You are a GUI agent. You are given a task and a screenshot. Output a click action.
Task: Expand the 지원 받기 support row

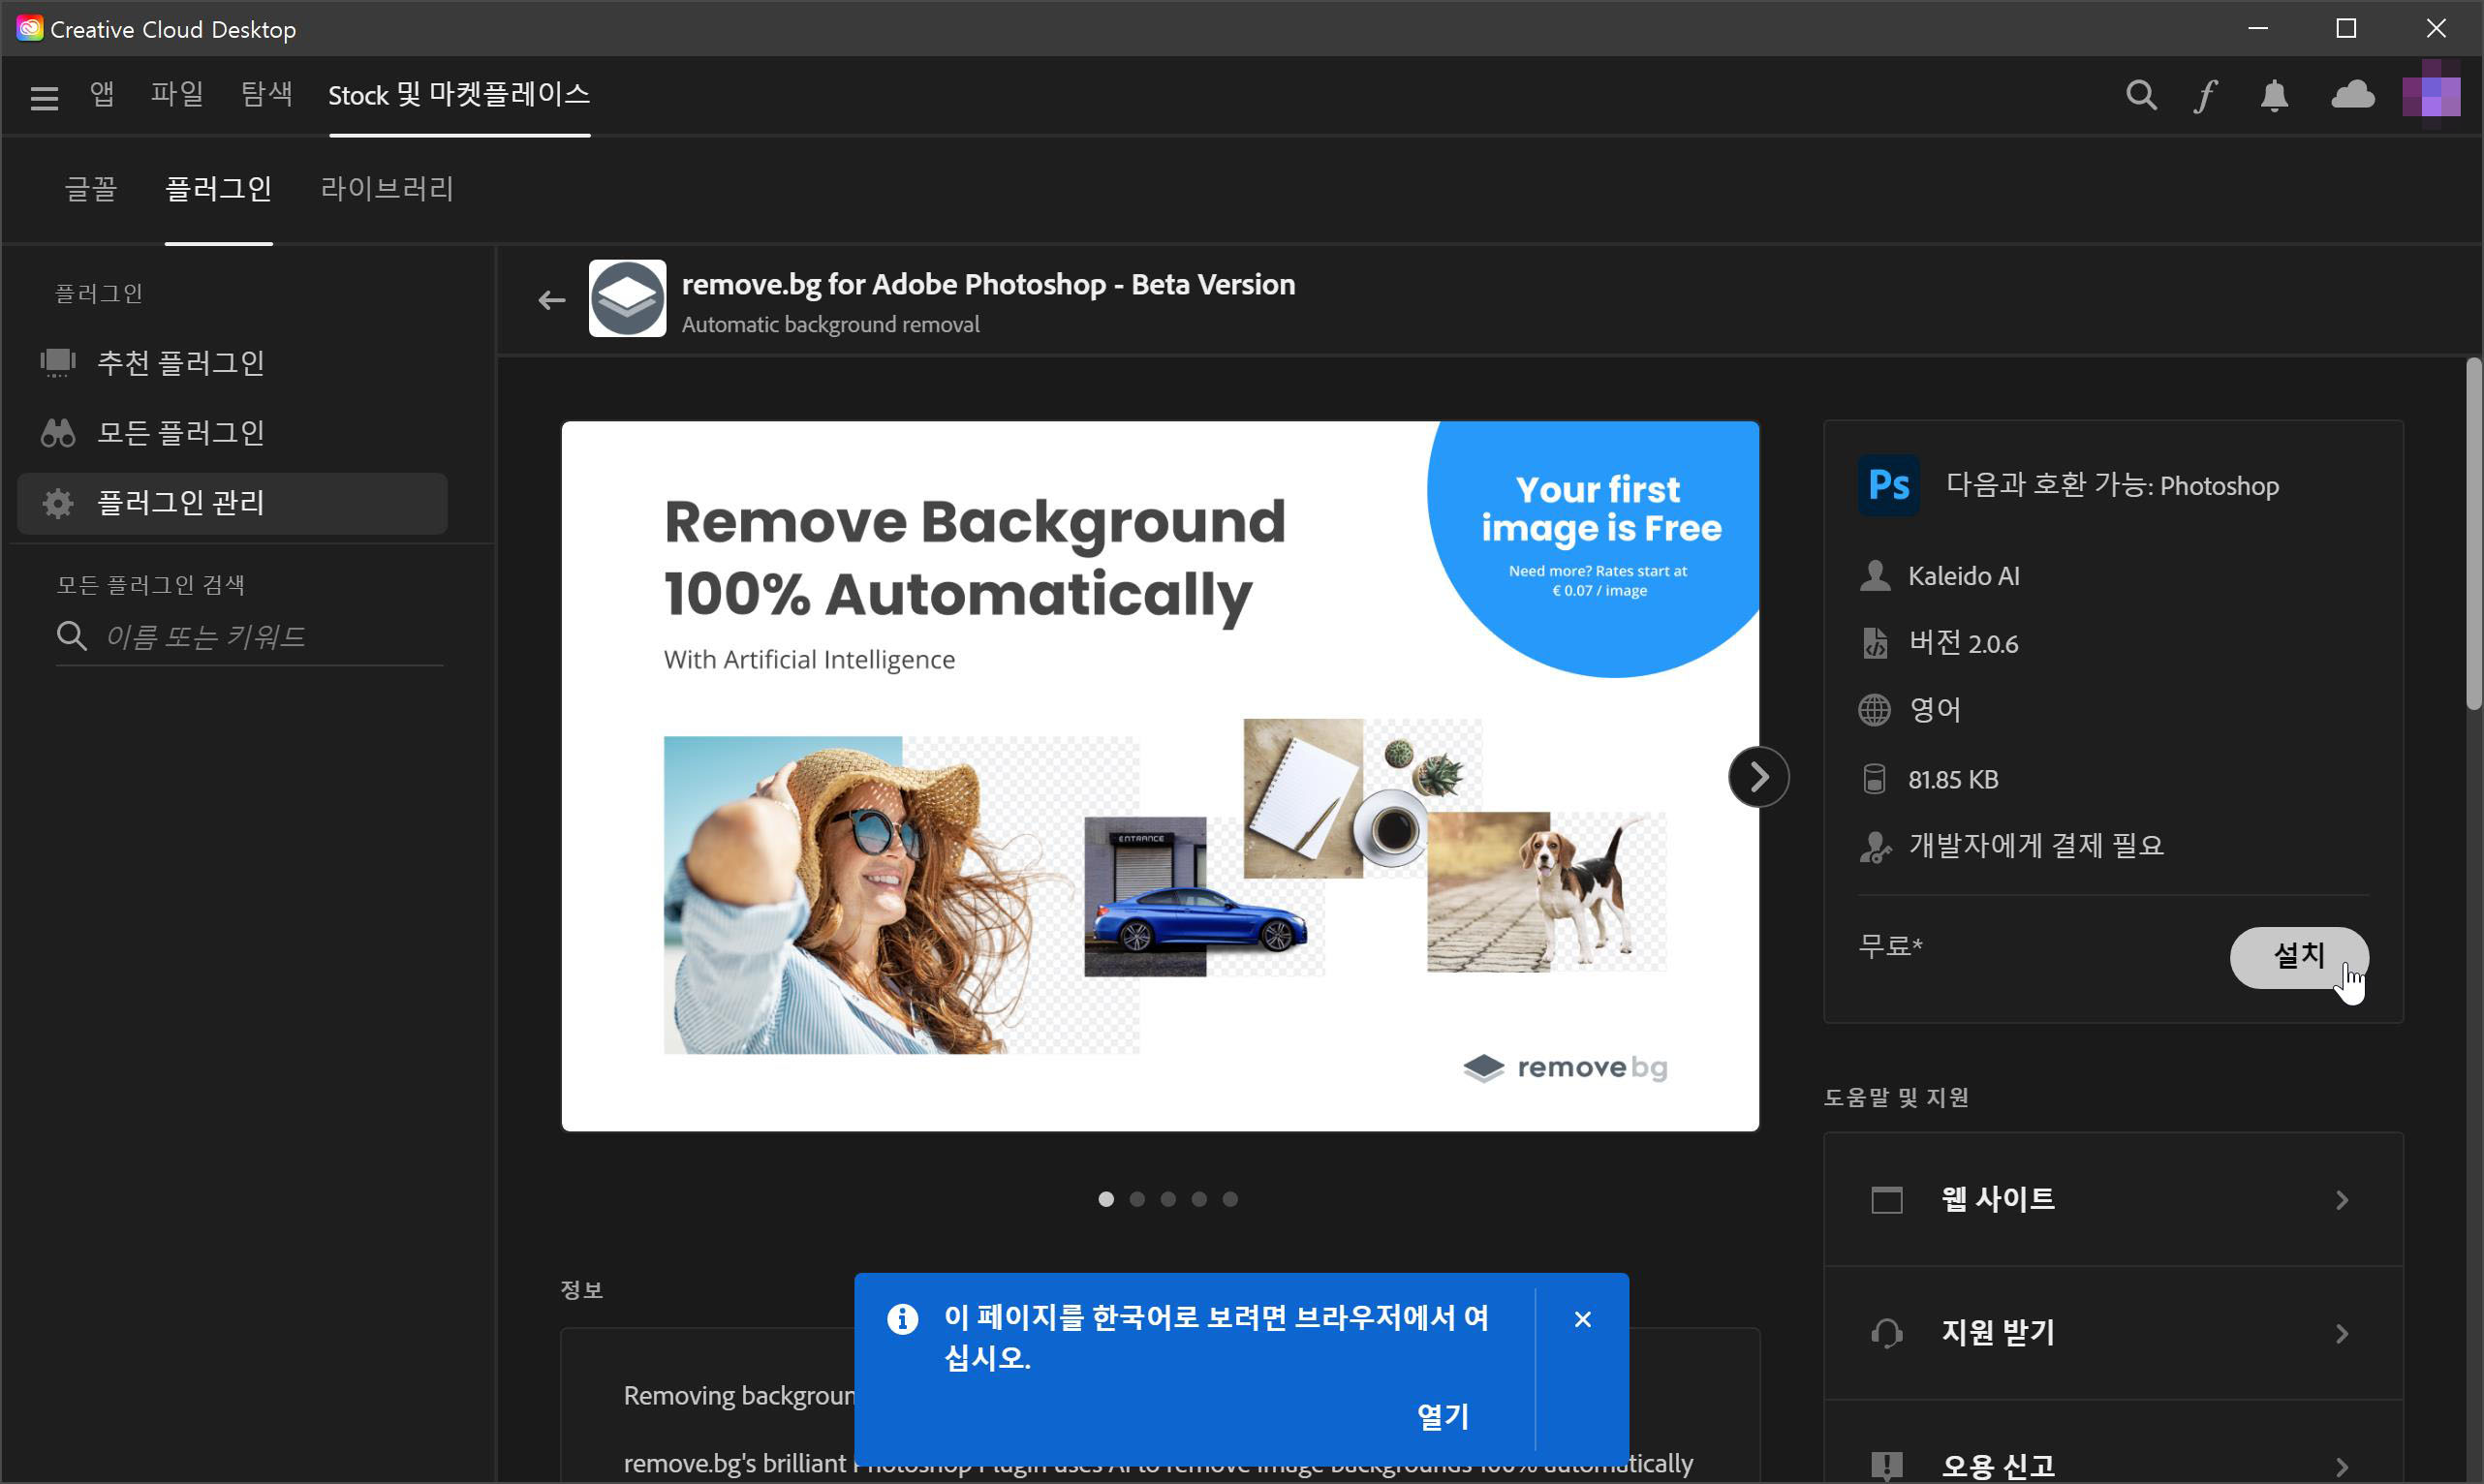click(2112, 1333)
